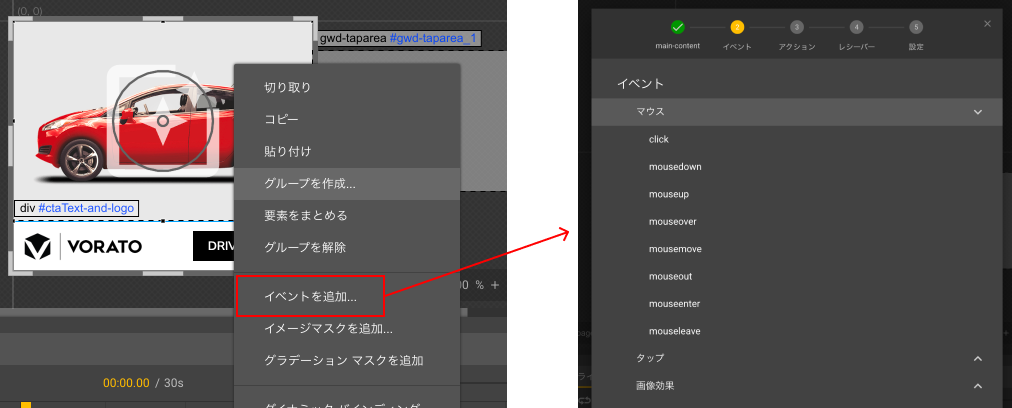This screenshot has height=408, width=1012.
Task: Select the mouseleave event in list
Action: (674, 331)
